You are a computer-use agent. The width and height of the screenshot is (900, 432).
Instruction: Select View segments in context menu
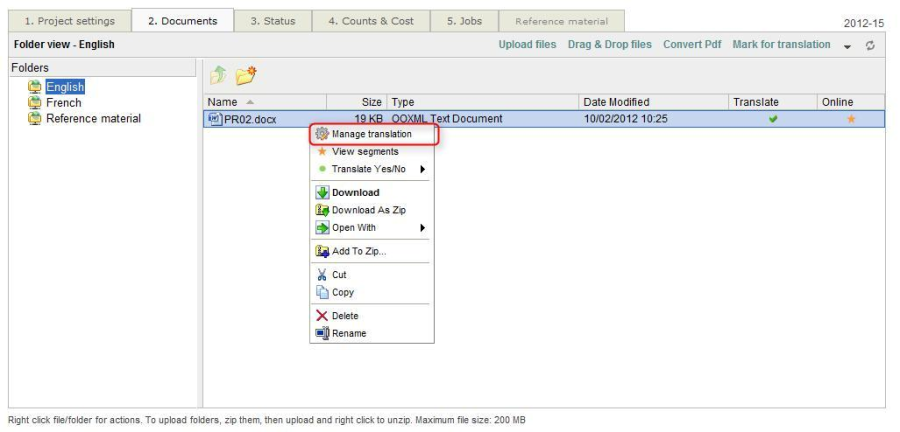pos(364,152)
